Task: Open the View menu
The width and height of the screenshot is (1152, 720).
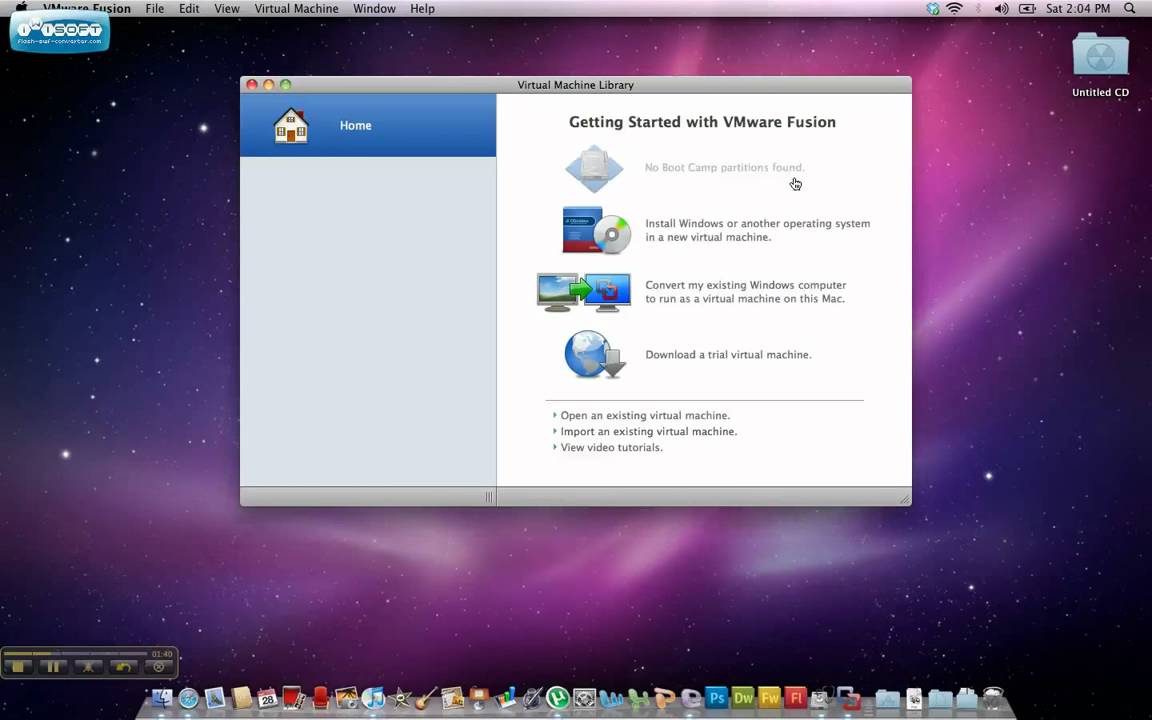Action: (x=226, y=9)
